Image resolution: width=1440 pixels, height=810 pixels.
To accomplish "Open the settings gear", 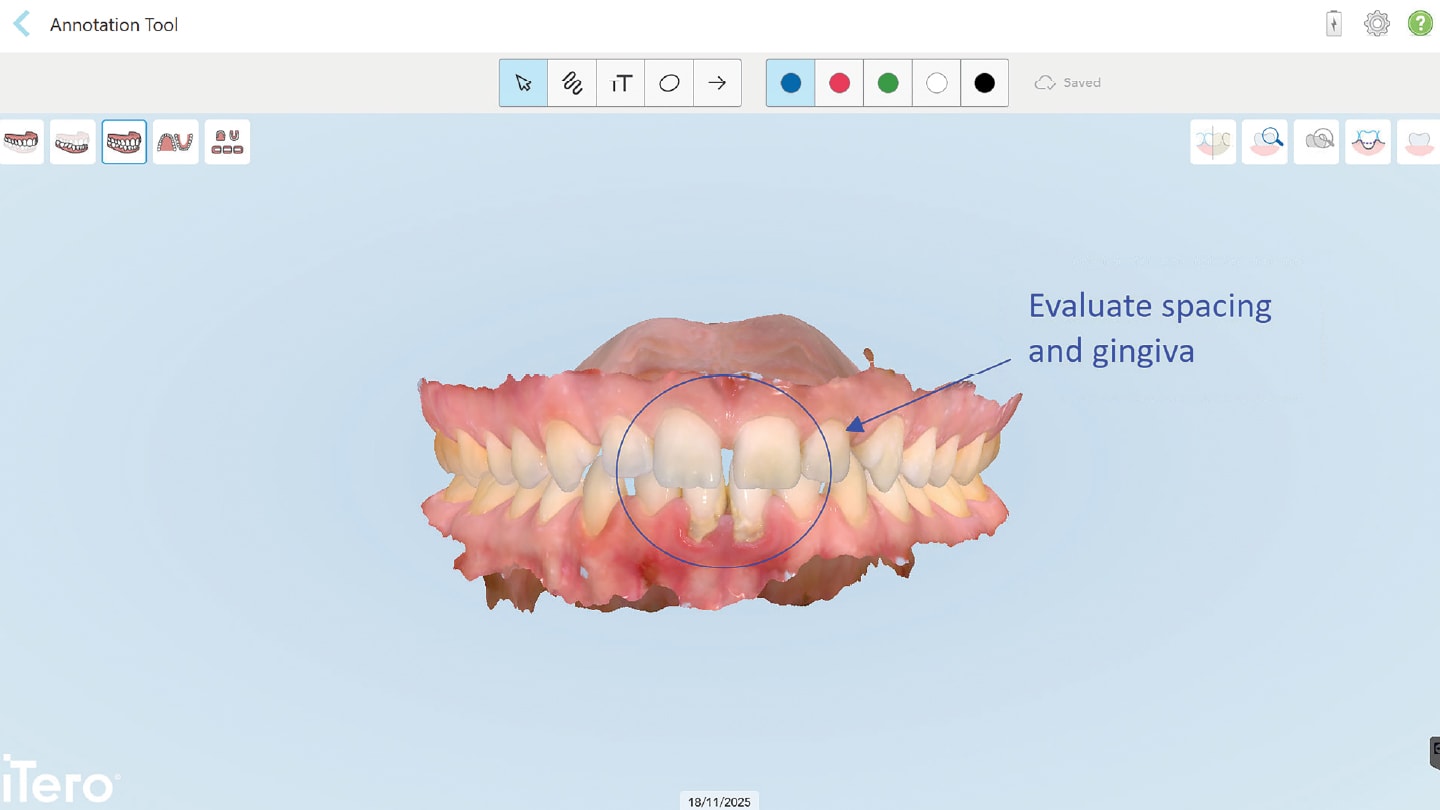I will (1377, 24).
